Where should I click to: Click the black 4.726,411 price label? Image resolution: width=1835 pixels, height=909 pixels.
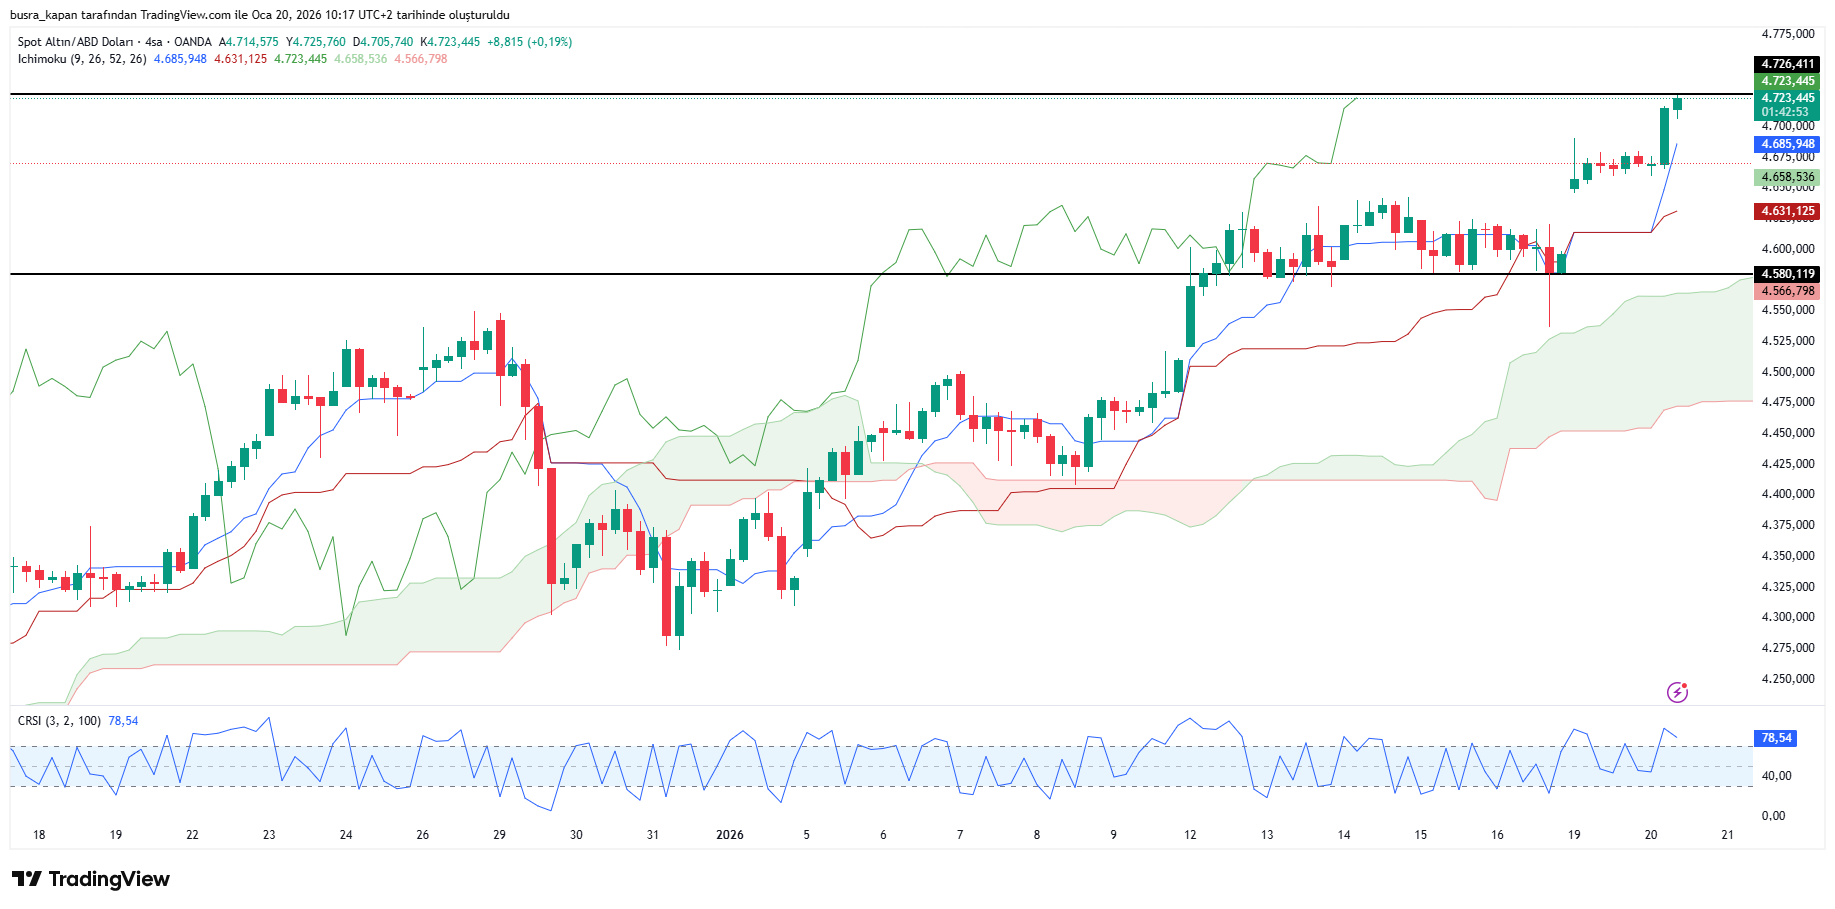coord(1787,64)
